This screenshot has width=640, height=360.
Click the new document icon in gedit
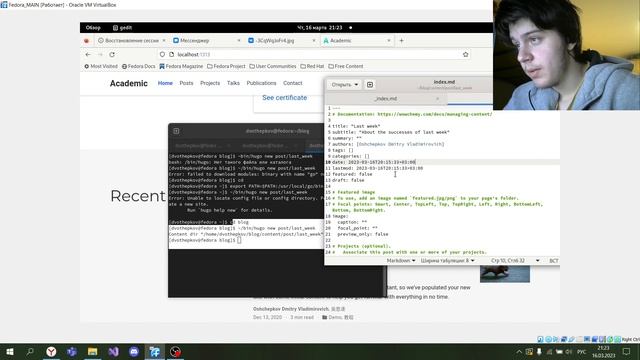[x=370, y=84]
